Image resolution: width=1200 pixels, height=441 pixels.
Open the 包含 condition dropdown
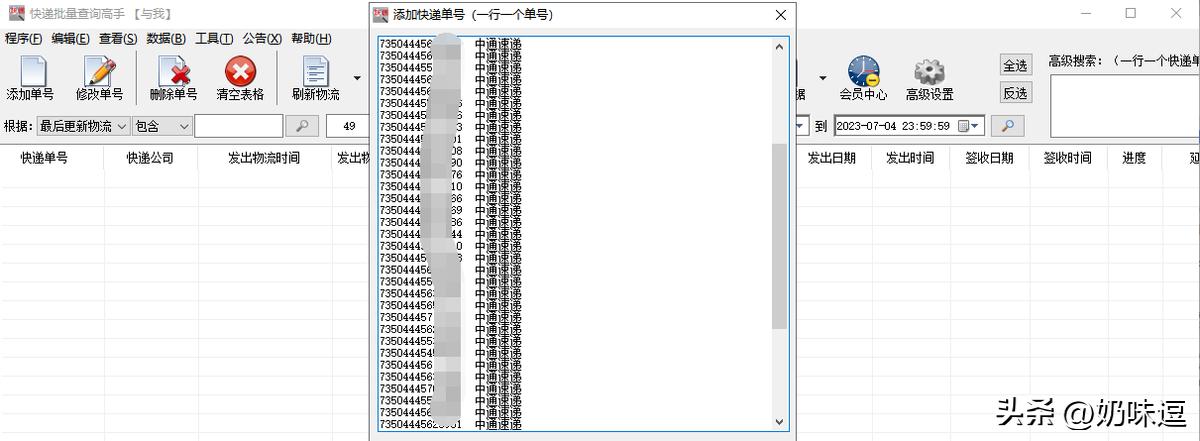point(162,126)
